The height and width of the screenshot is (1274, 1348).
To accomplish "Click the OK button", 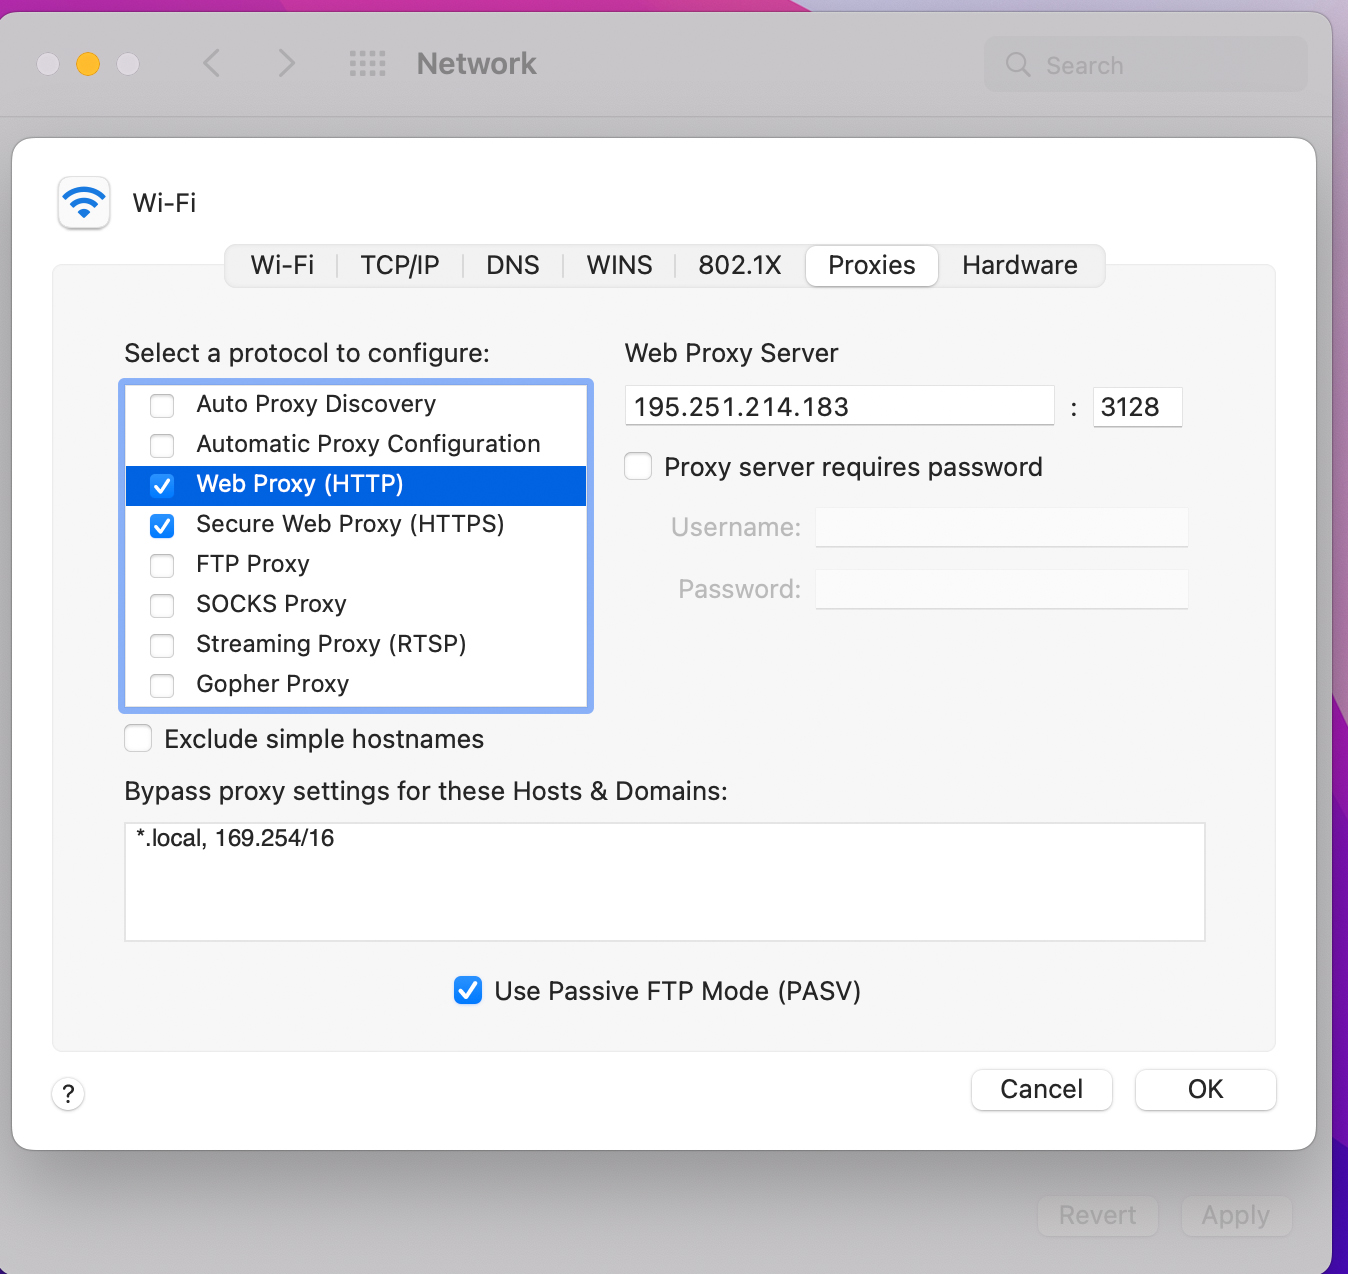I will 1204,1089.
